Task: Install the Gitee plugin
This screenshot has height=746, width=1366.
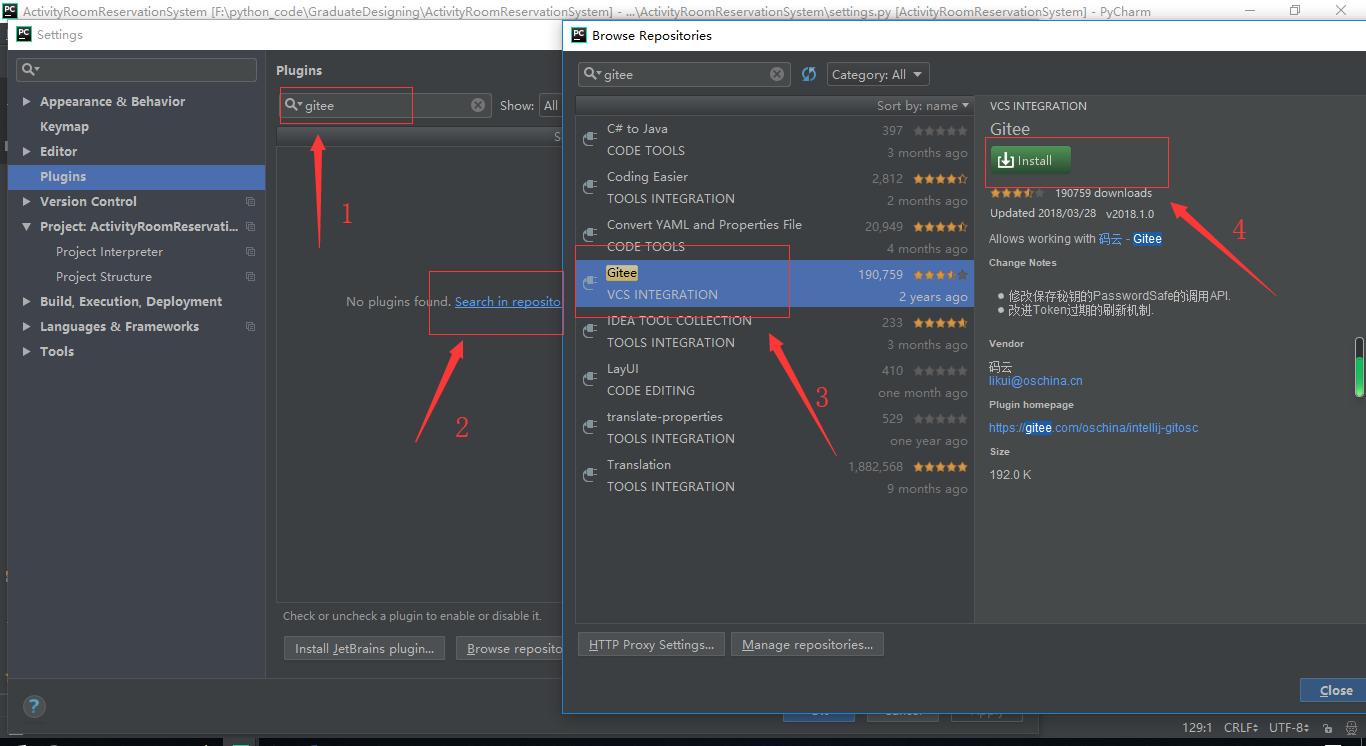Action: coord(1030,160)
